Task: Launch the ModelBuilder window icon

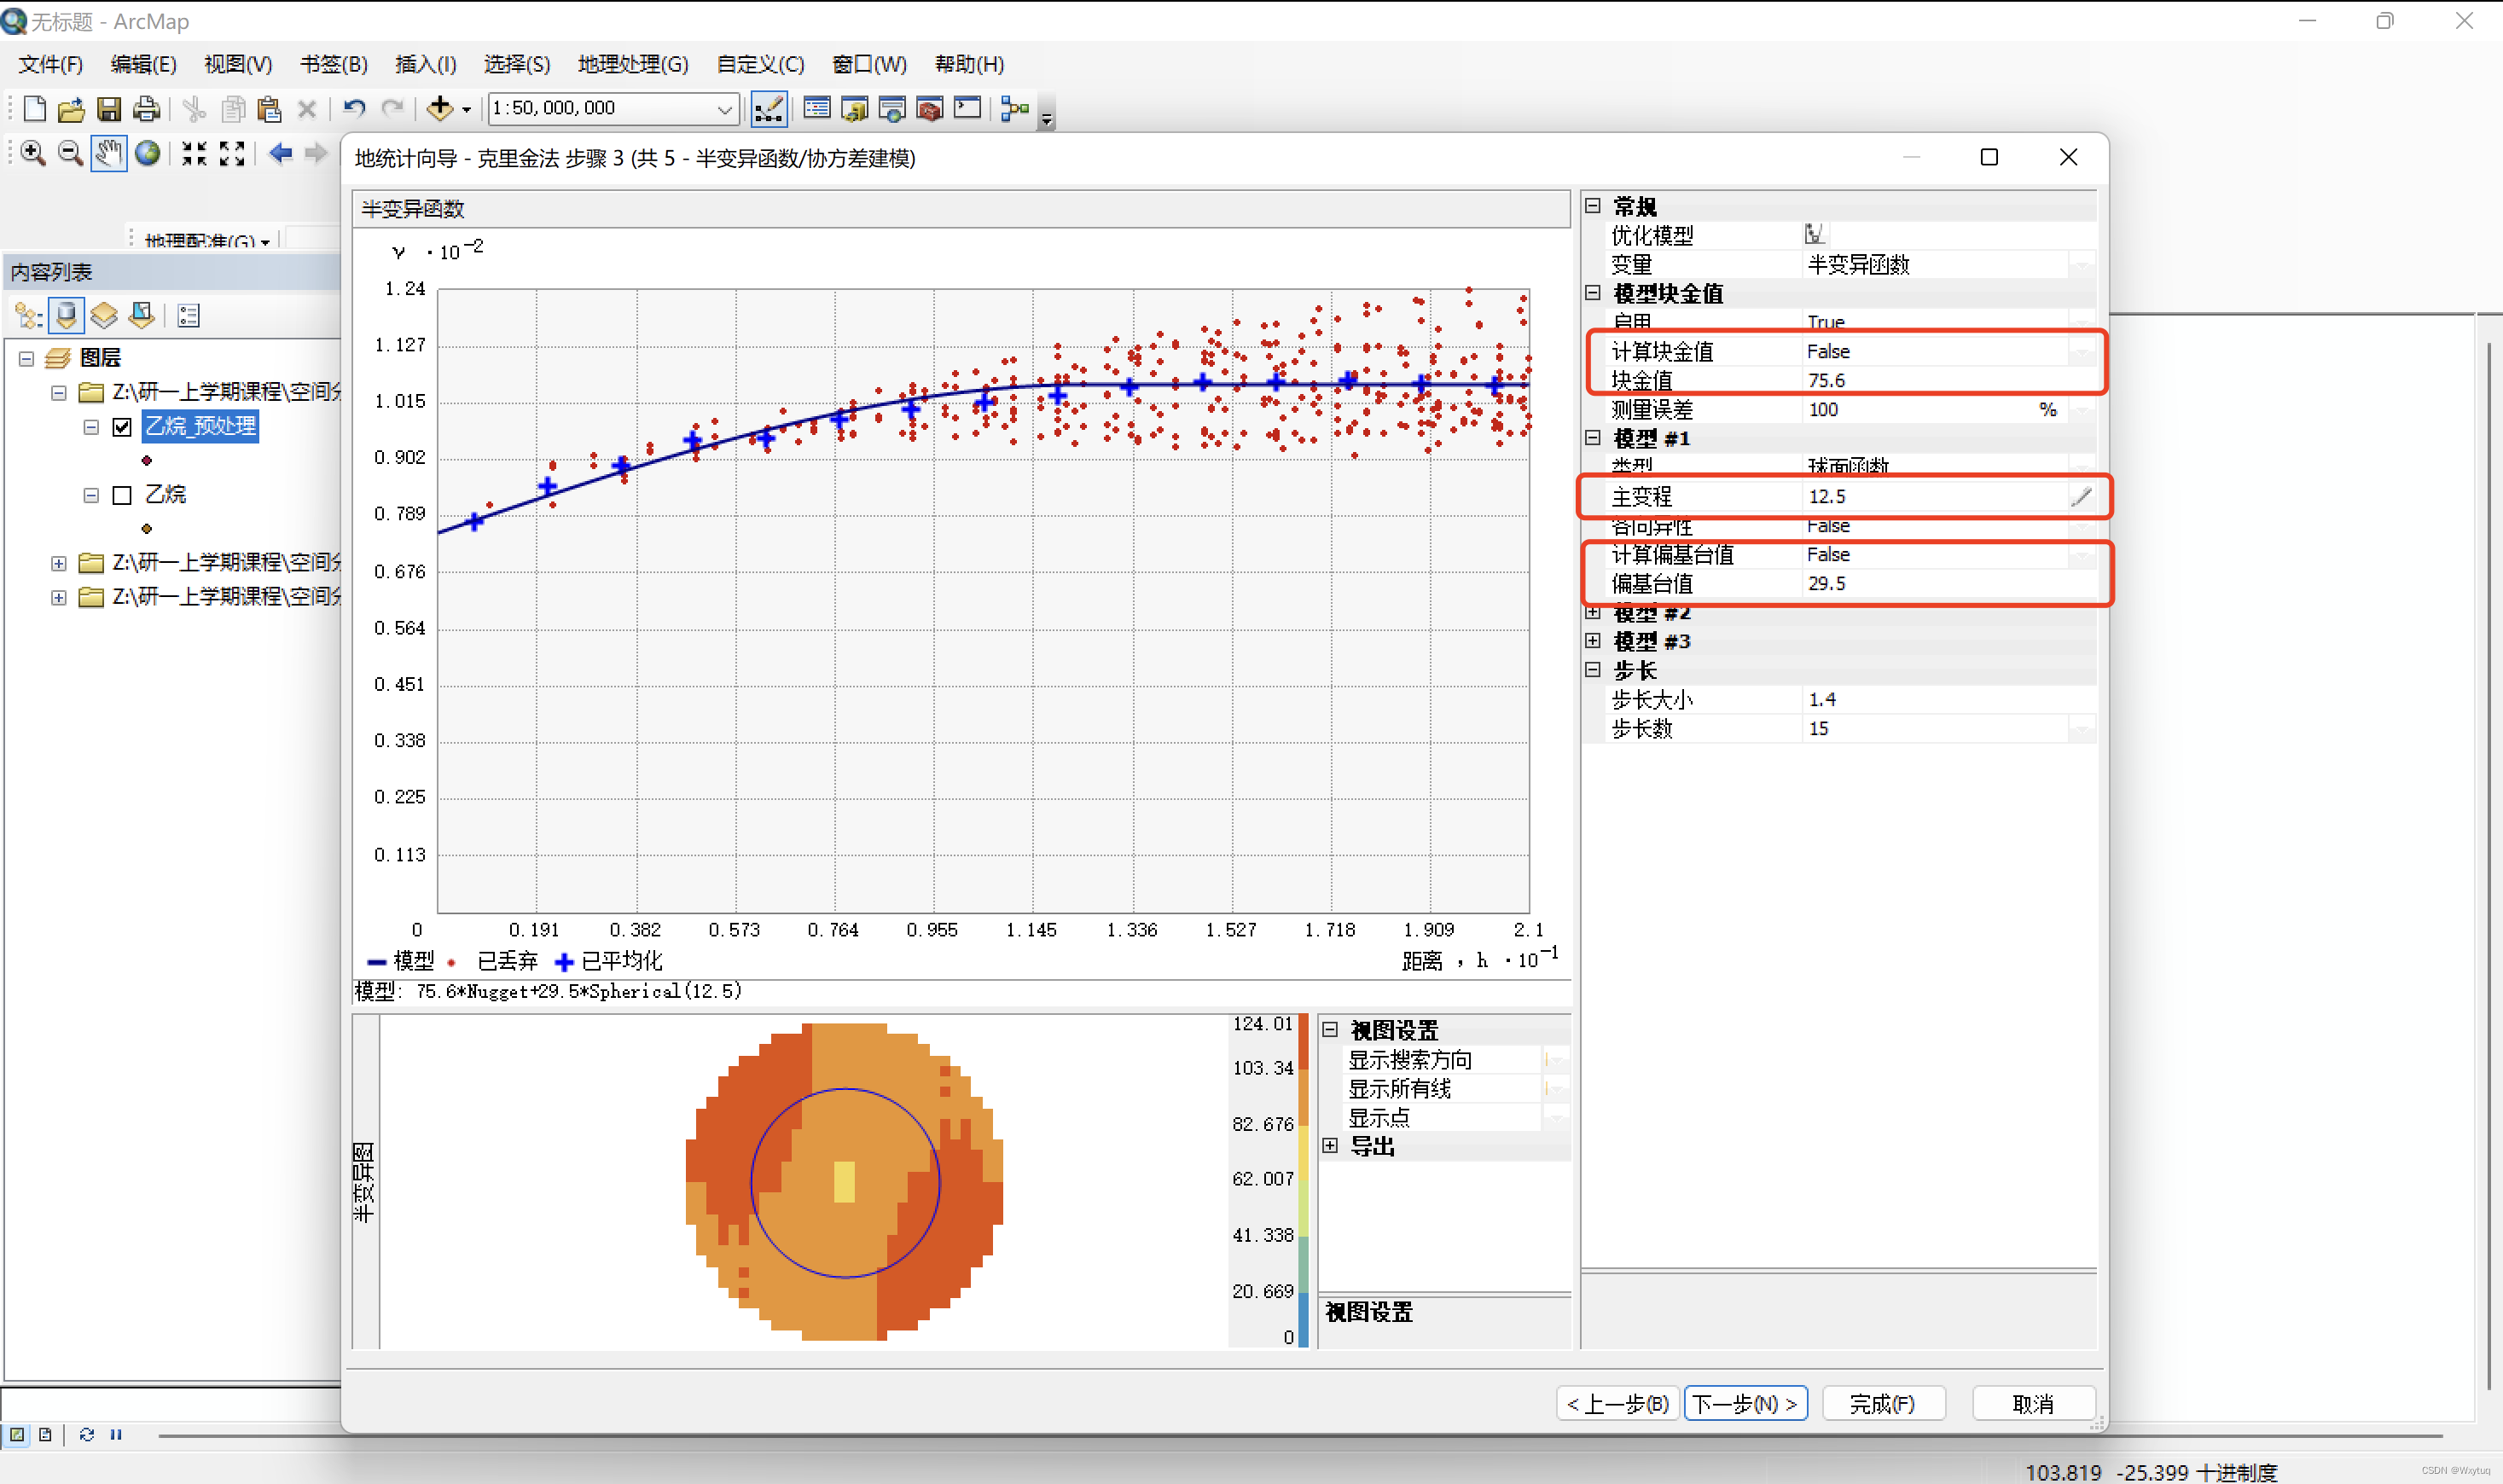Action: coord(1015,108)
